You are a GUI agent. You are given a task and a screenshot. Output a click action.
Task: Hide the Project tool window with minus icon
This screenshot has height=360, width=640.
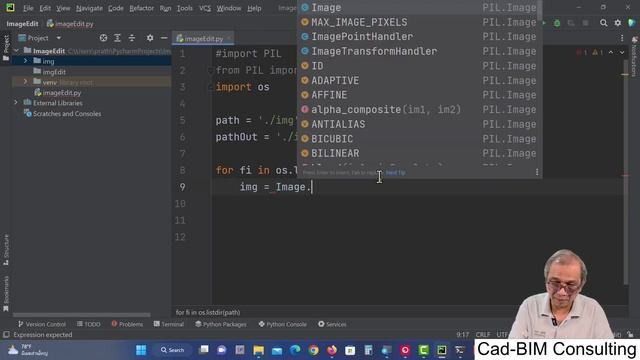164,38
